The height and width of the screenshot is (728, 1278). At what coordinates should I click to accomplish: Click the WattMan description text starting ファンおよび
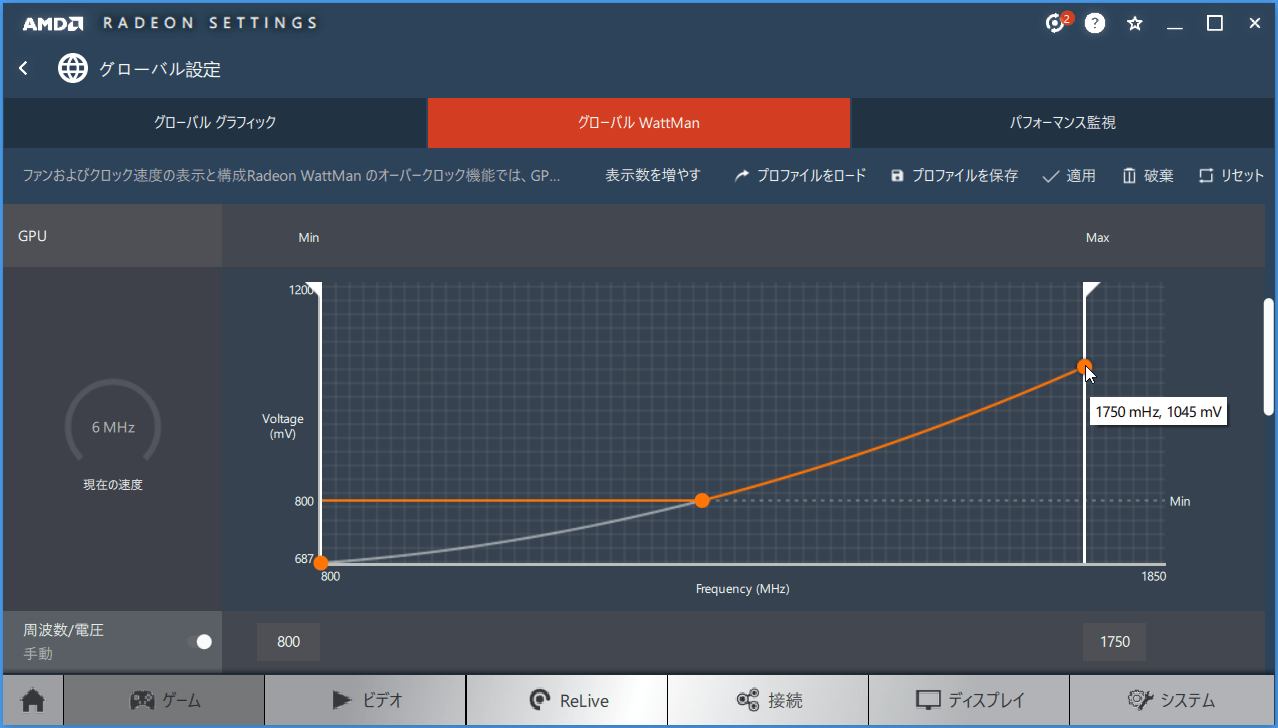292,176
